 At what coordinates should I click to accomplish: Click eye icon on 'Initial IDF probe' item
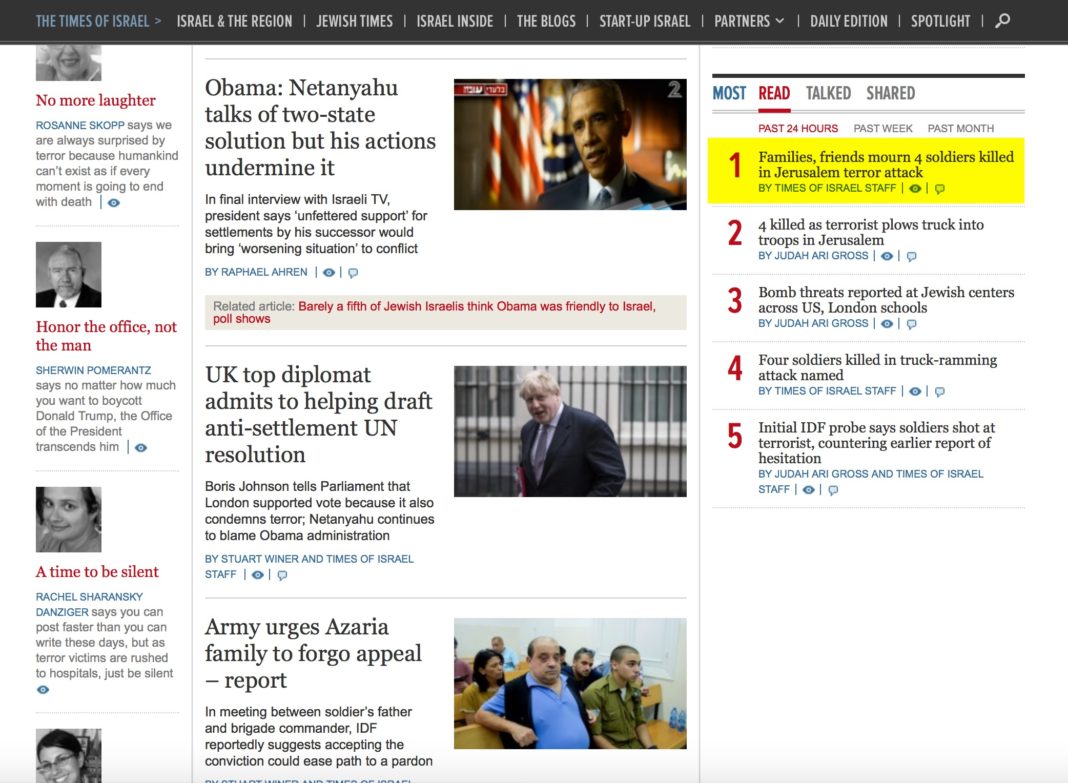(x=808, y=490)
